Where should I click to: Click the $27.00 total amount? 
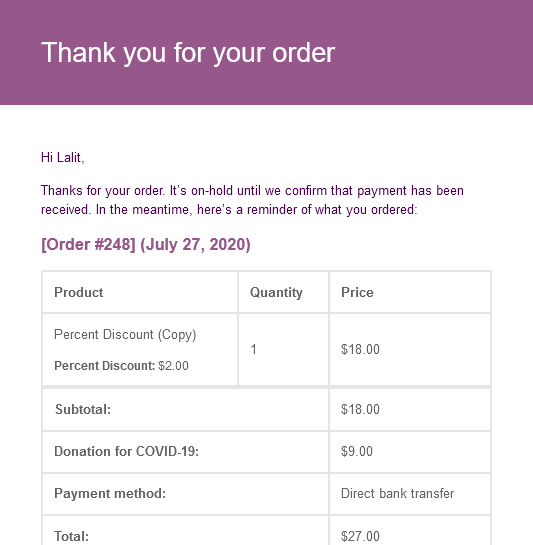click(x=360, y=536)
